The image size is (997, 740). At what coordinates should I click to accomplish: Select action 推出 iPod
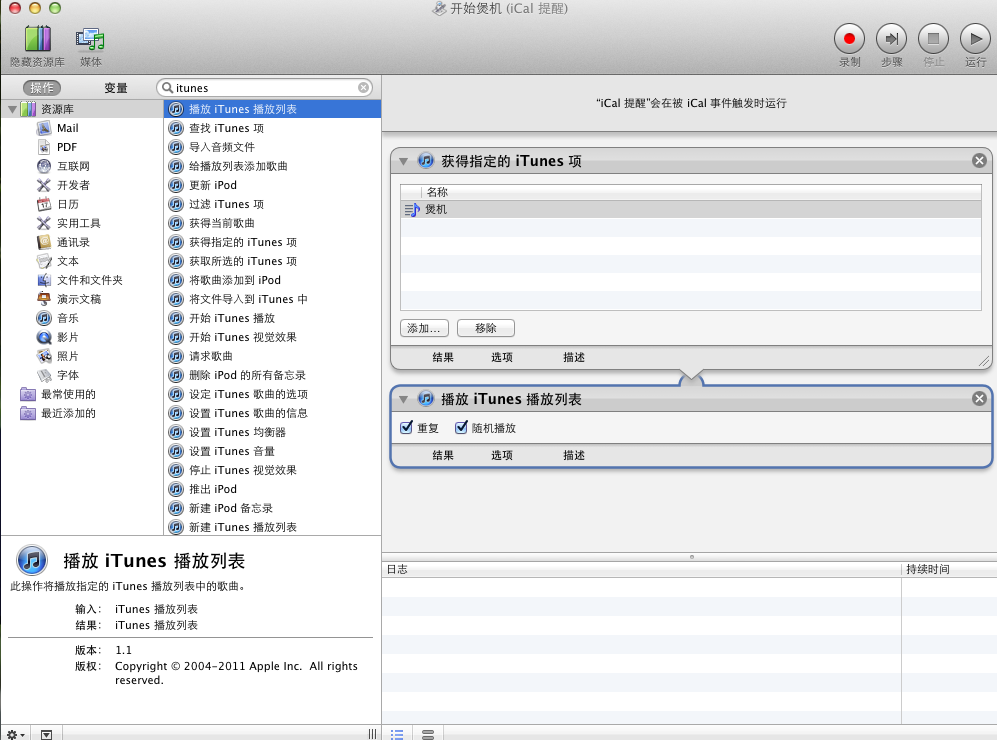click(x=273, y=489)
